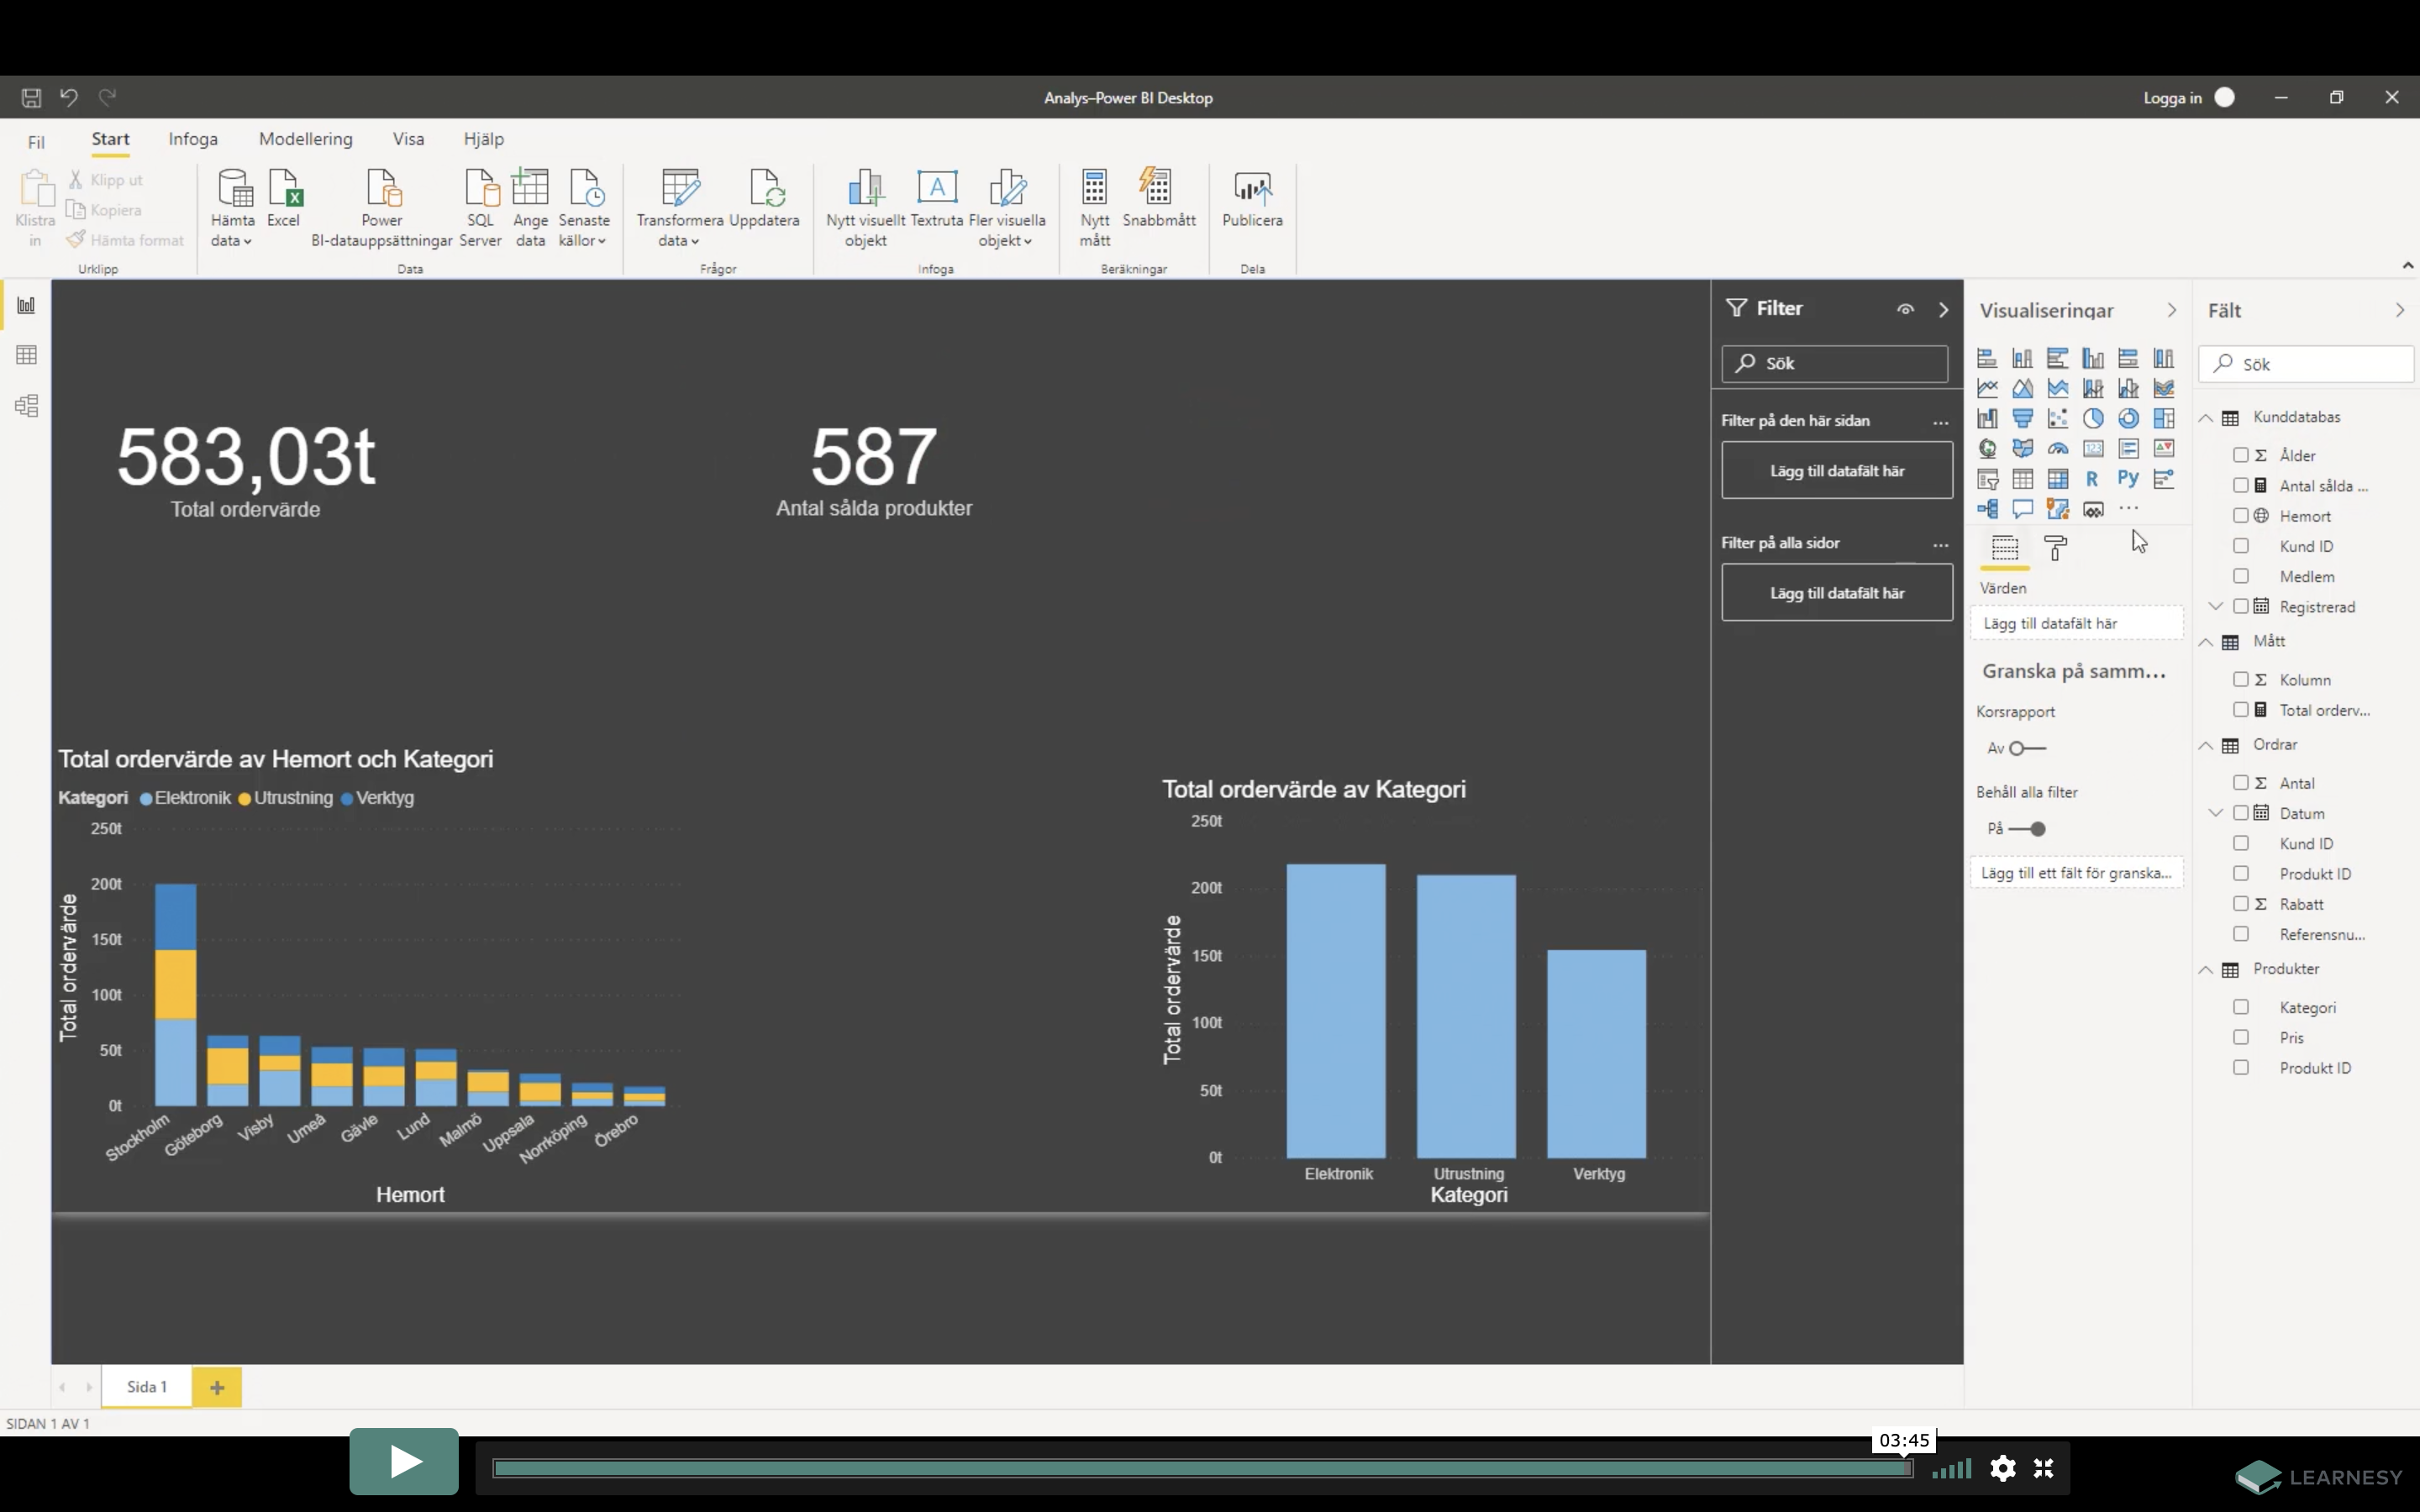Screen dimensions: 2420x1512
Task: Get more visuals via the ellipsis icon
Action: pos(2128,509)
